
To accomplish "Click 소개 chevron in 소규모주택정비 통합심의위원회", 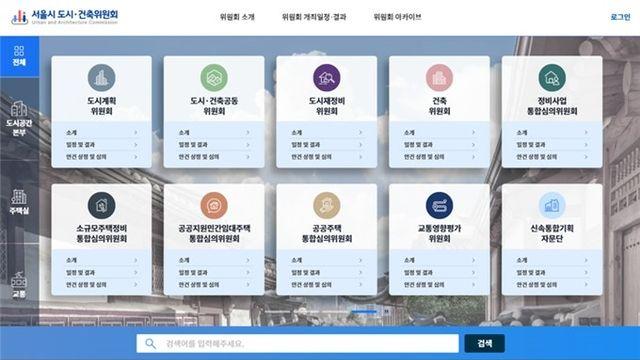I will pos(136,260).
